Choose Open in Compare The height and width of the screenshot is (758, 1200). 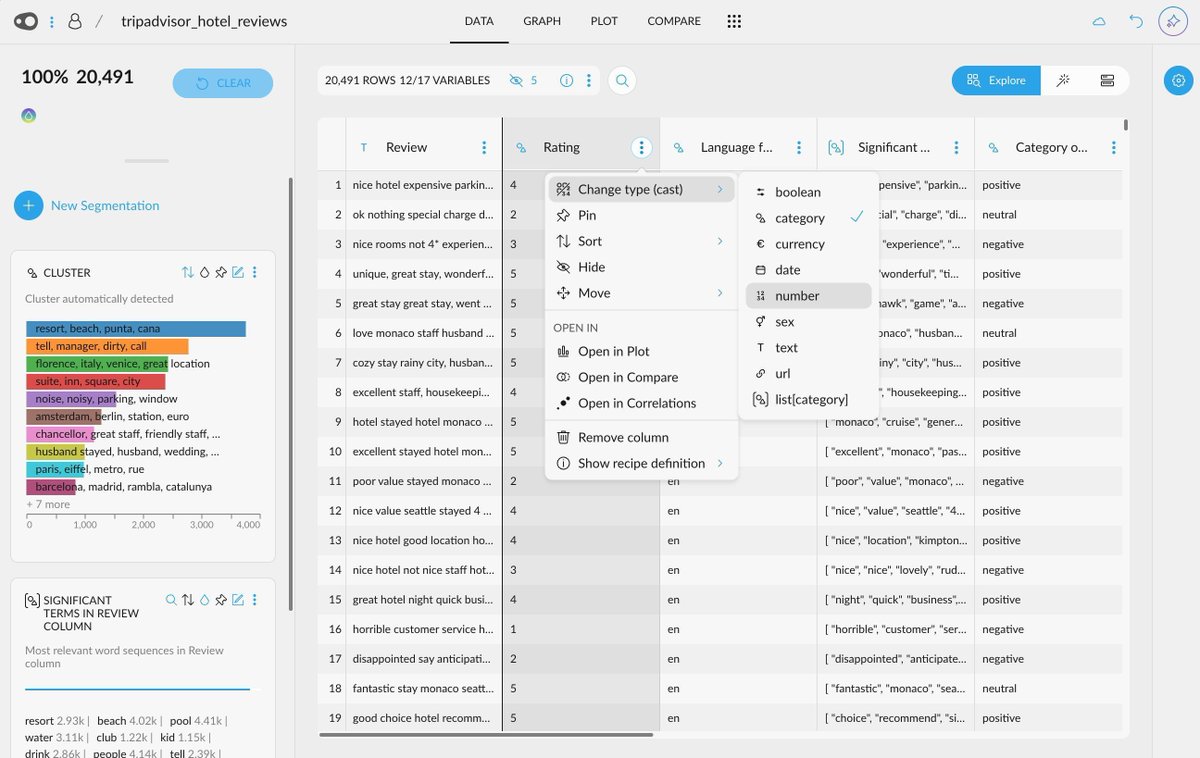(641, 377)
